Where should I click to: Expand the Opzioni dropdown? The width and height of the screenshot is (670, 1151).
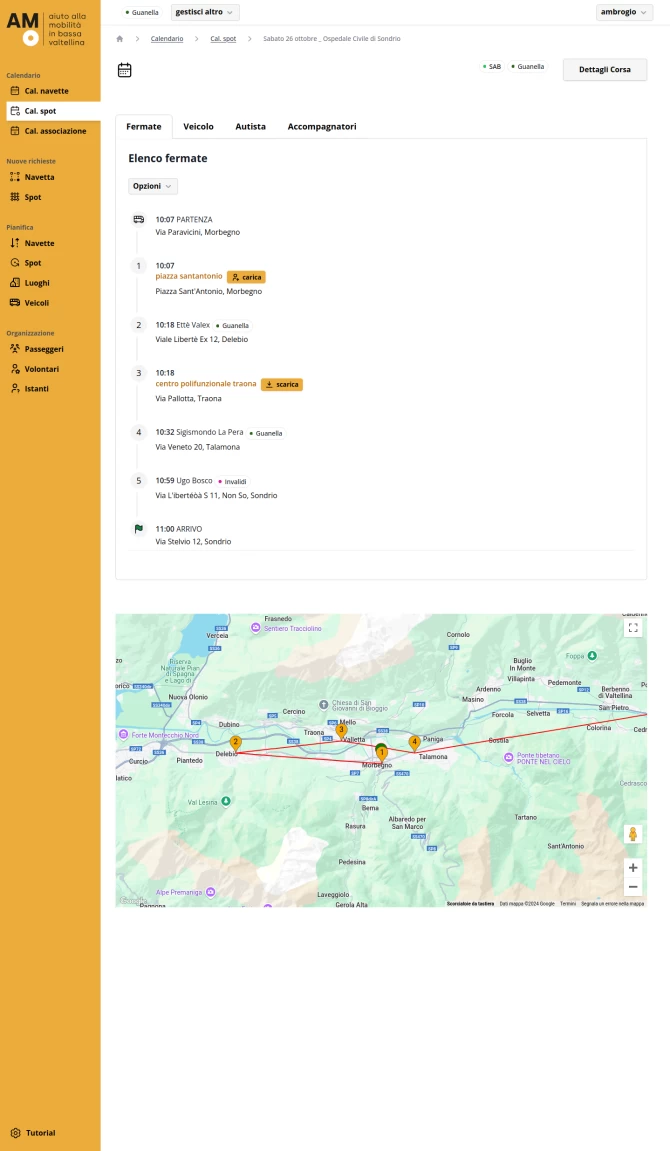[x=153, y=186]
